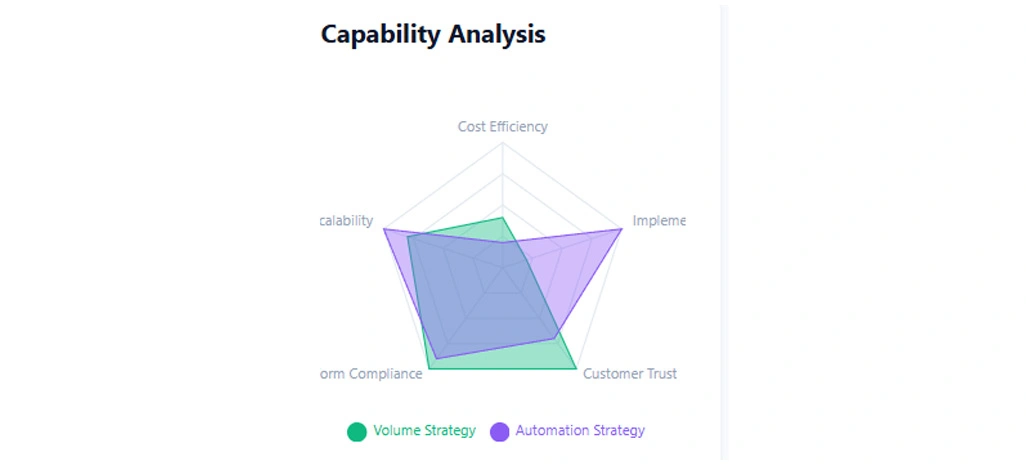Image resolution: width=1026 pixels, height=466 pixels.
Task: Click Volume Strategy's Customer Trust data point
Action: pyautogui.click(x=576, y=369)
